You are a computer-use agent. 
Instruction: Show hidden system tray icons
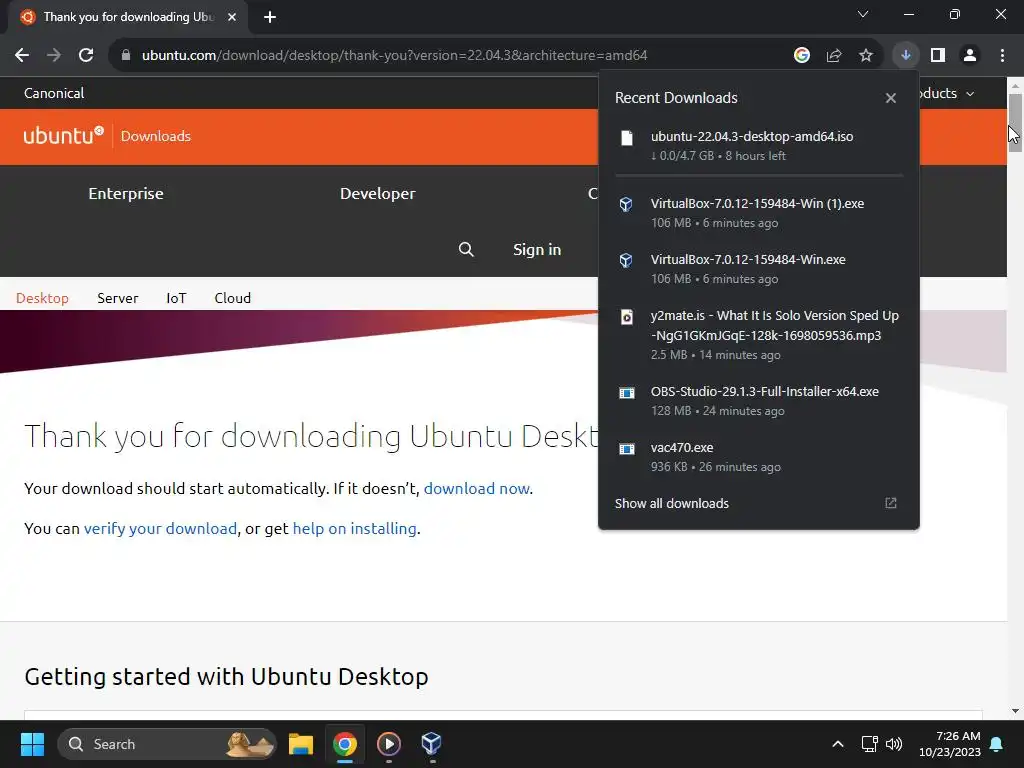(x=838, y=744)
